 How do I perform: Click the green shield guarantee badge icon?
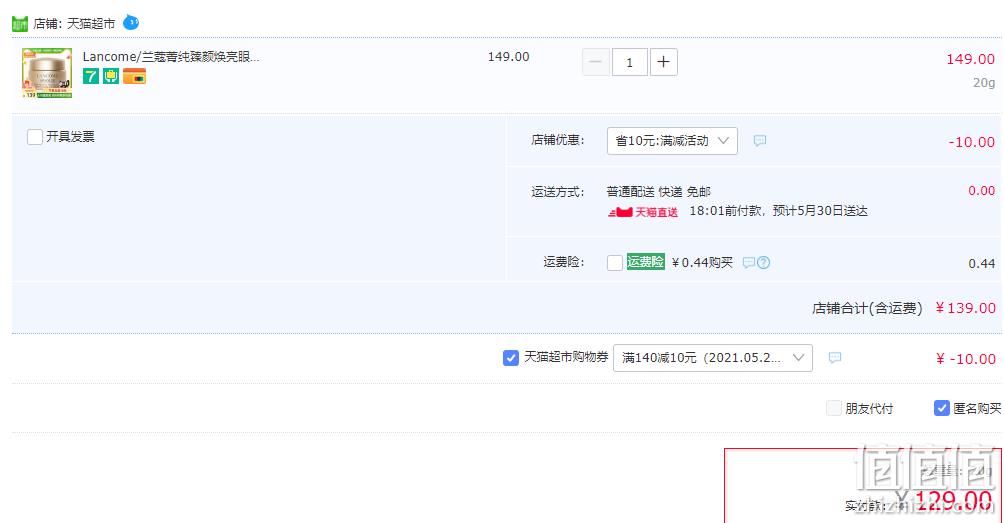tap(111, 76)
